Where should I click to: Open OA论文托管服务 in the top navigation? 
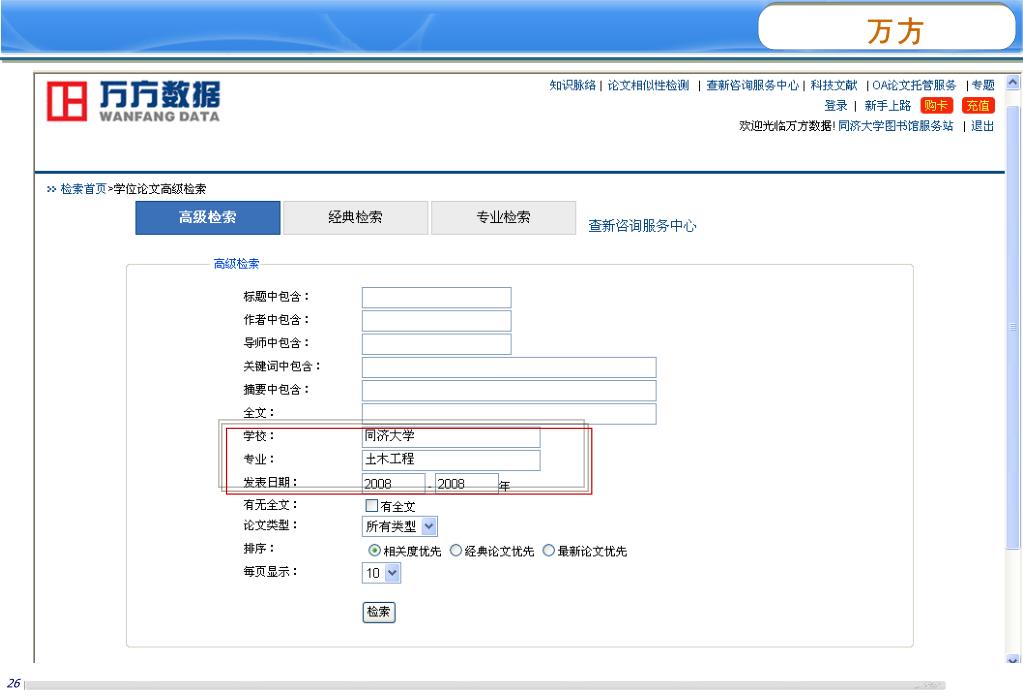click(914, 85)
